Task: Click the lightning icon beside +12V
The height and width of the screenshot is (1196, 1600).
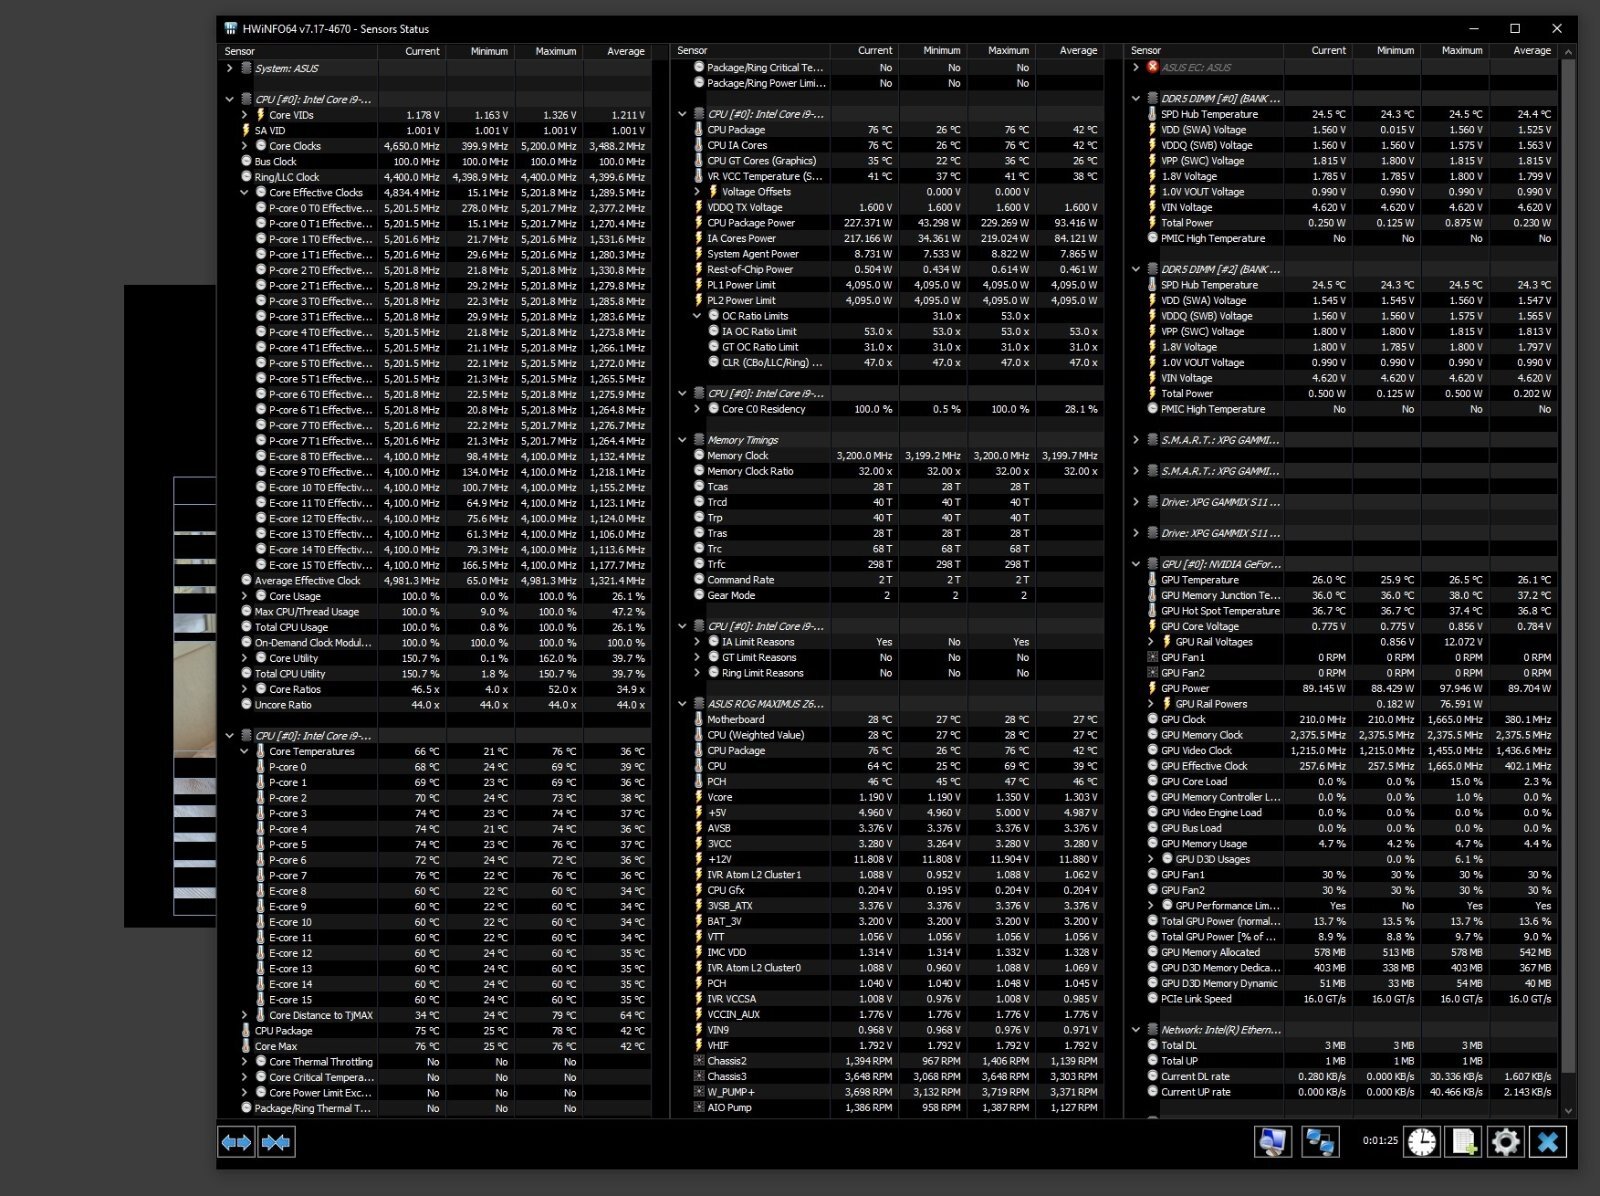Action: (x=699, y=859)
